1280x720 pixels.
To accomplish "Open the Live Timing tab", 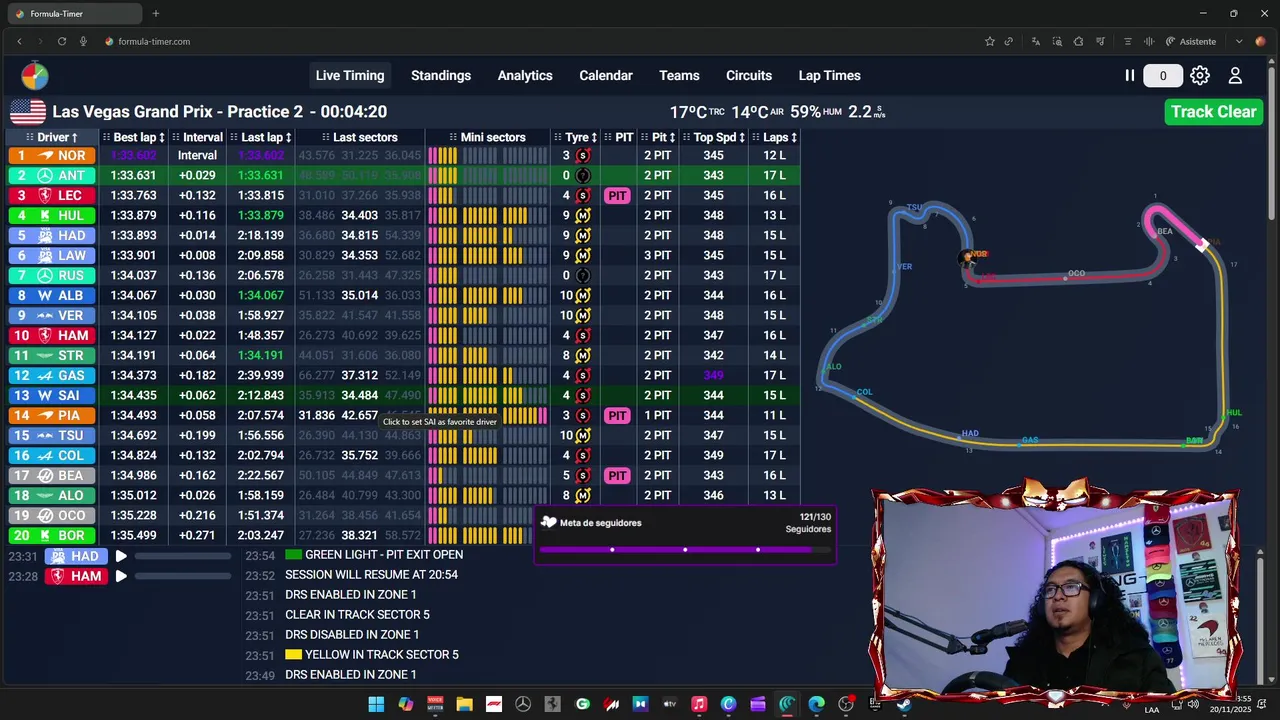I will (x=350, y=76).
